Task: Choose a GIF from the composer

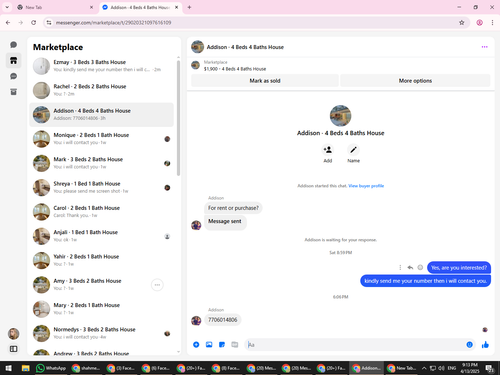Action: (235, 345)
